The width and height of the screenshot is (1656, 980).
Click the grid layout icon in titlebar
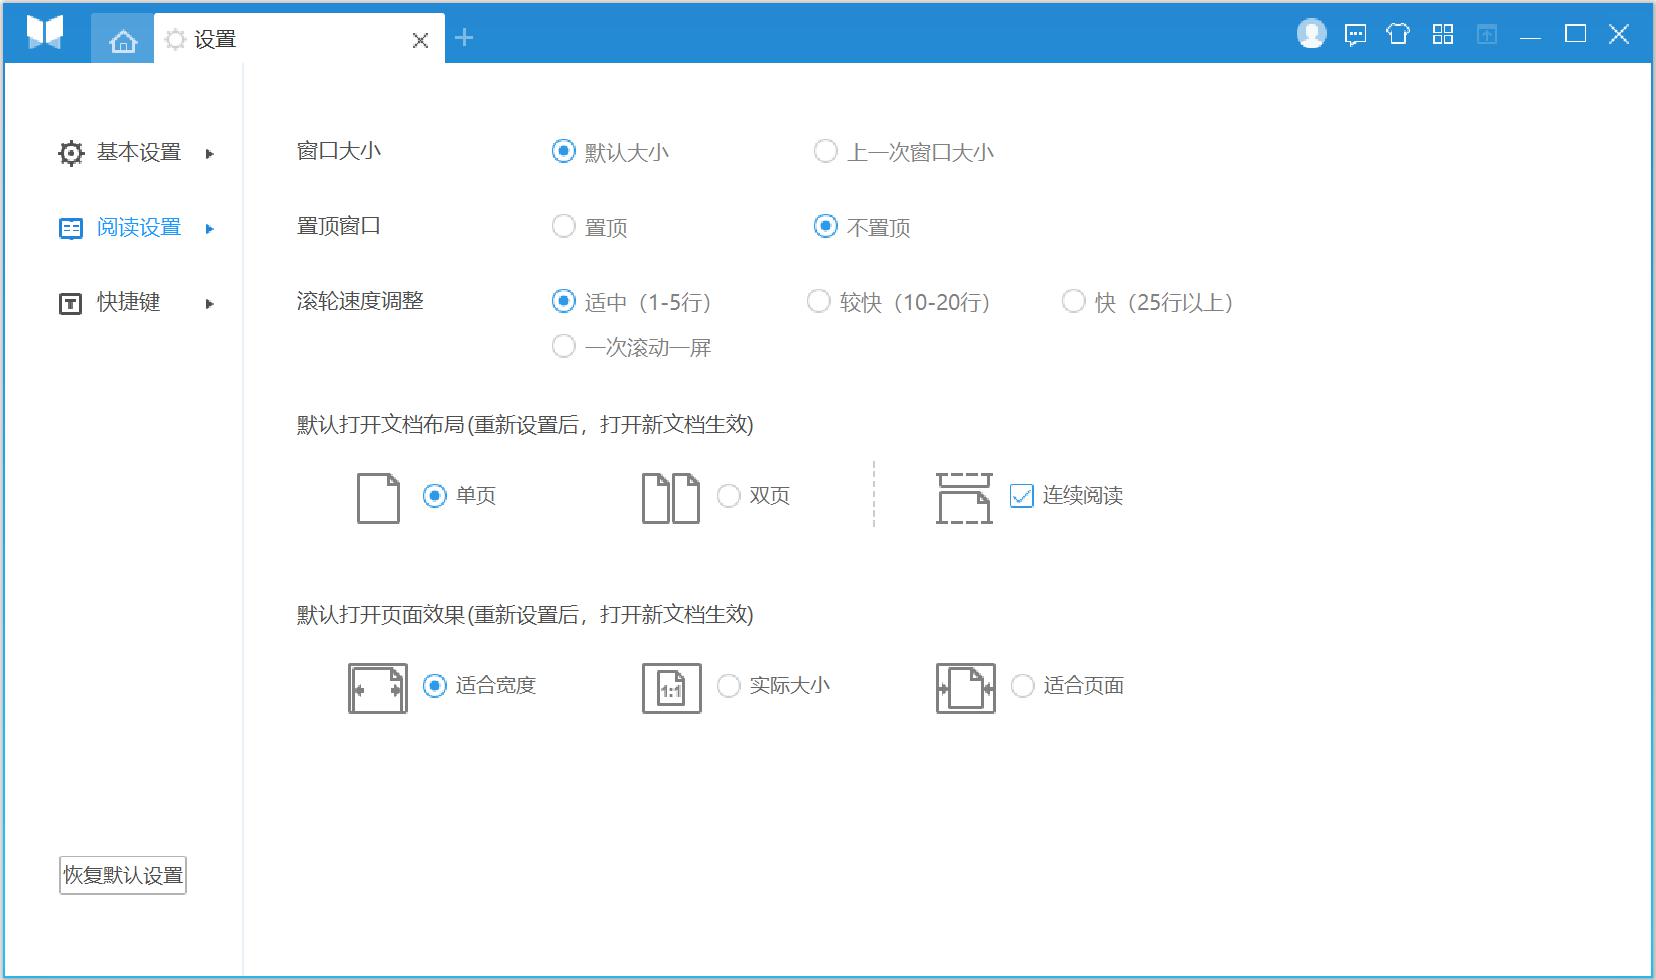click(x=1442, y=33)
